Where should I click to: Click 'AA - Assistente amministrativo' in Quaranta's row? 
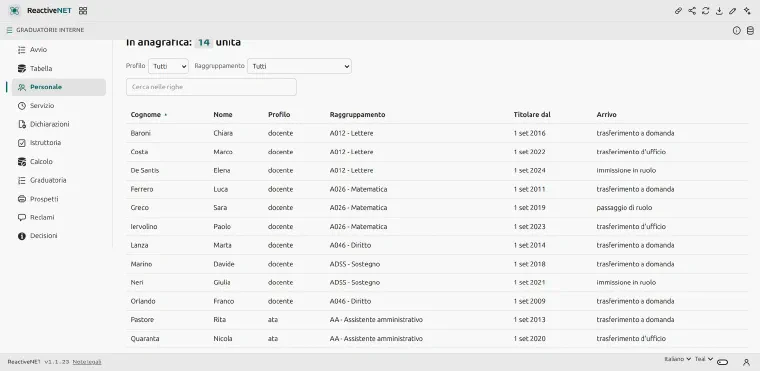click(376, 339)
